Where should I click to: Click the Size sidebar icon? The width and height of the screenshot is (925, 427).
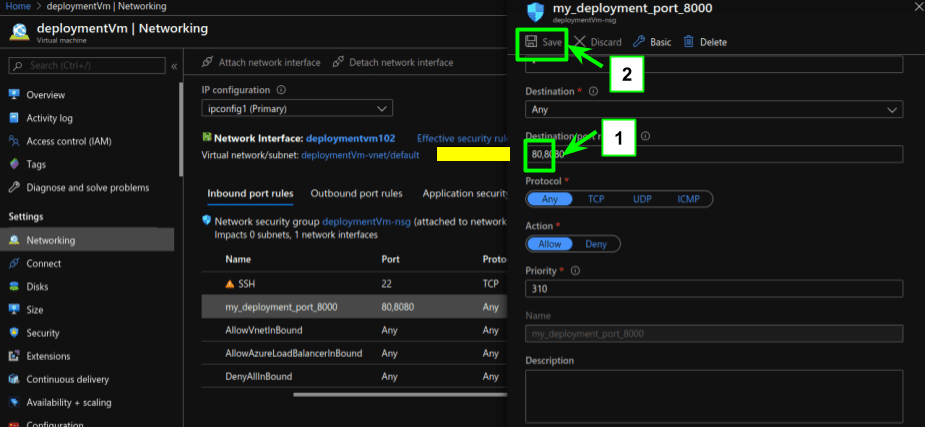pyautogui.click(x=15, y=310)
